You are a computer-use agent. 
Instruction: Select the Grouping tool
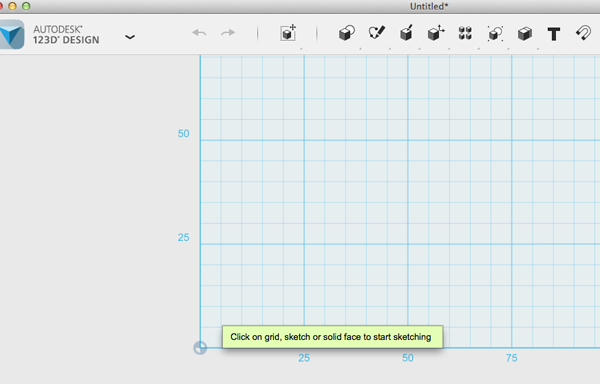click(x=495, y=34)
